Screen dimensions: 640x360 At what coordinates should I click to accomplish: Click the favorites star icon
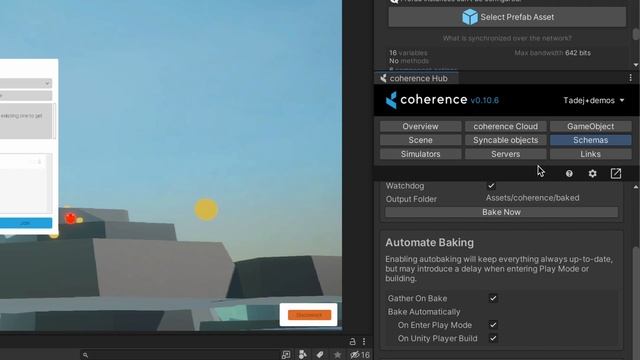coord(337,355)
